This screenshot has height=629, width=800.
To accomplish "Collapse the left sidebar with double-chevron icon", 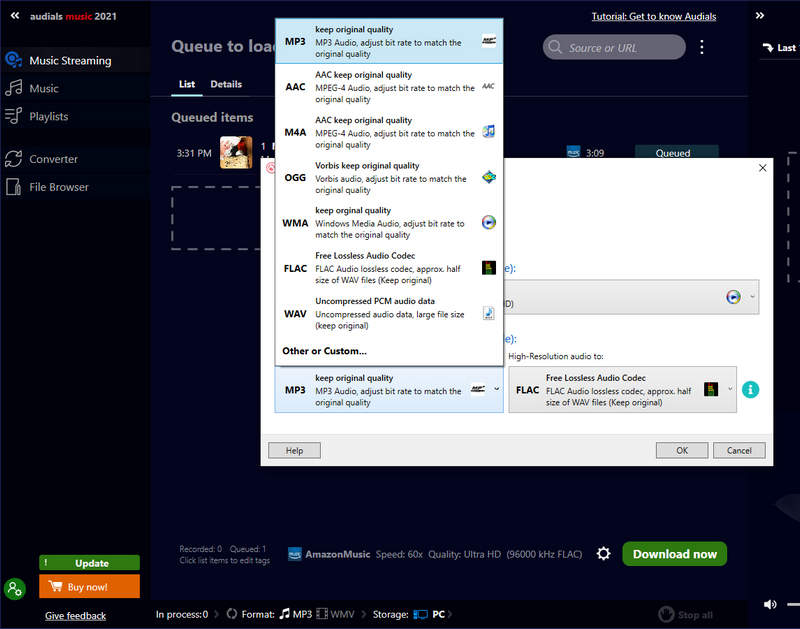I will [15, 16].
